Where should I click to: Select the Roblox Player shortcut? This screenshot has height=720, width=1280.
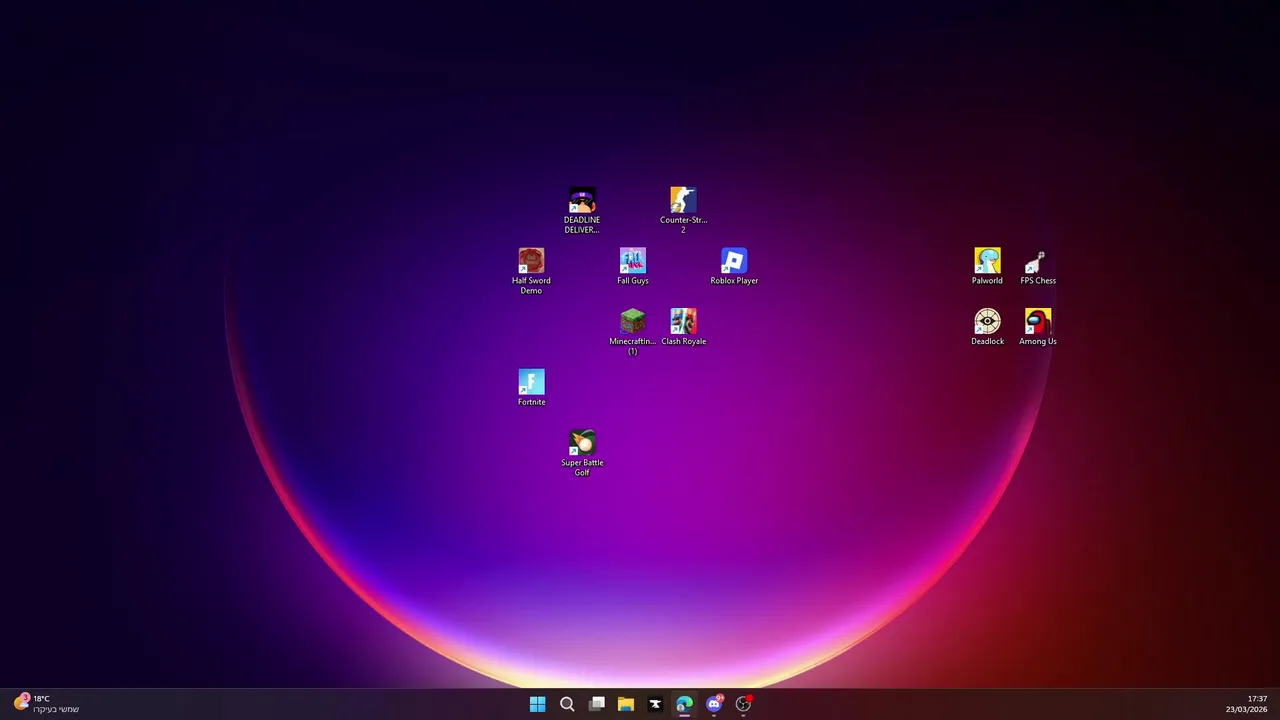click(734, 267)
